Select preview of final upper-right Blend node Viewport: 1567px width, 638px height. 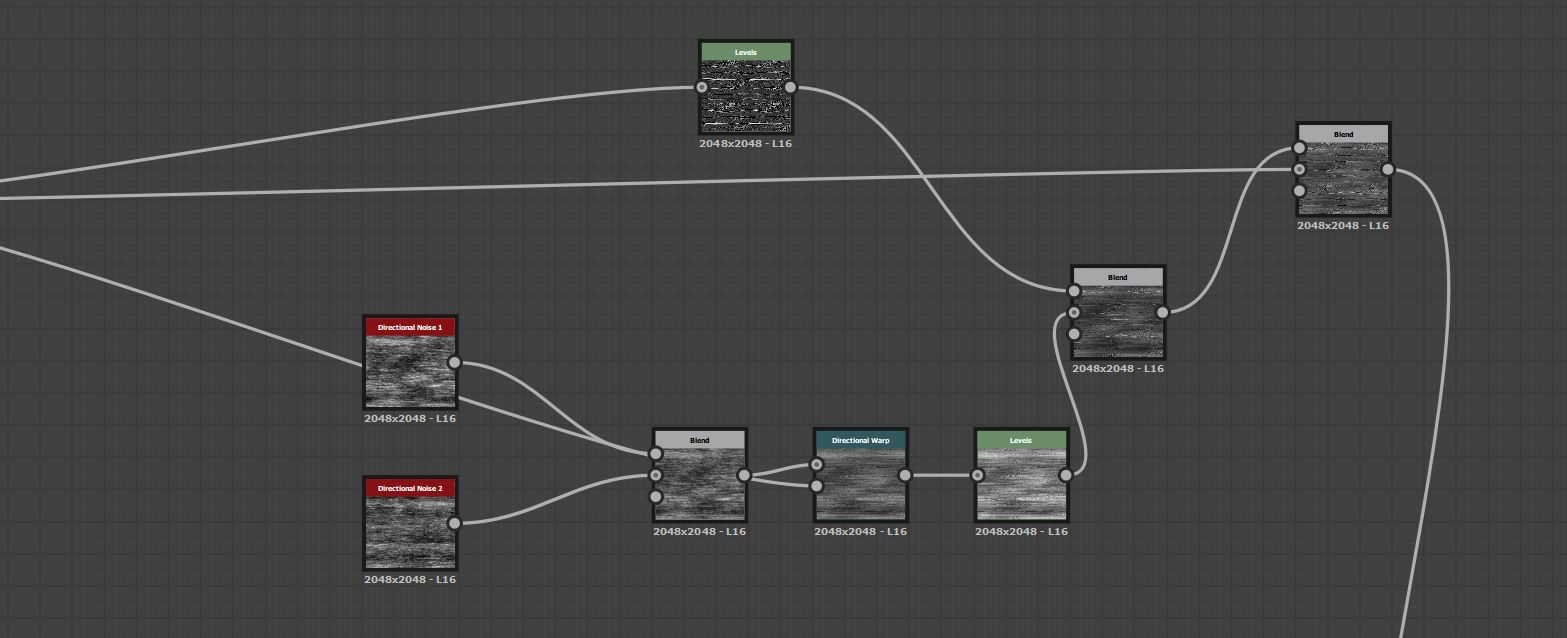(1343, 179)
